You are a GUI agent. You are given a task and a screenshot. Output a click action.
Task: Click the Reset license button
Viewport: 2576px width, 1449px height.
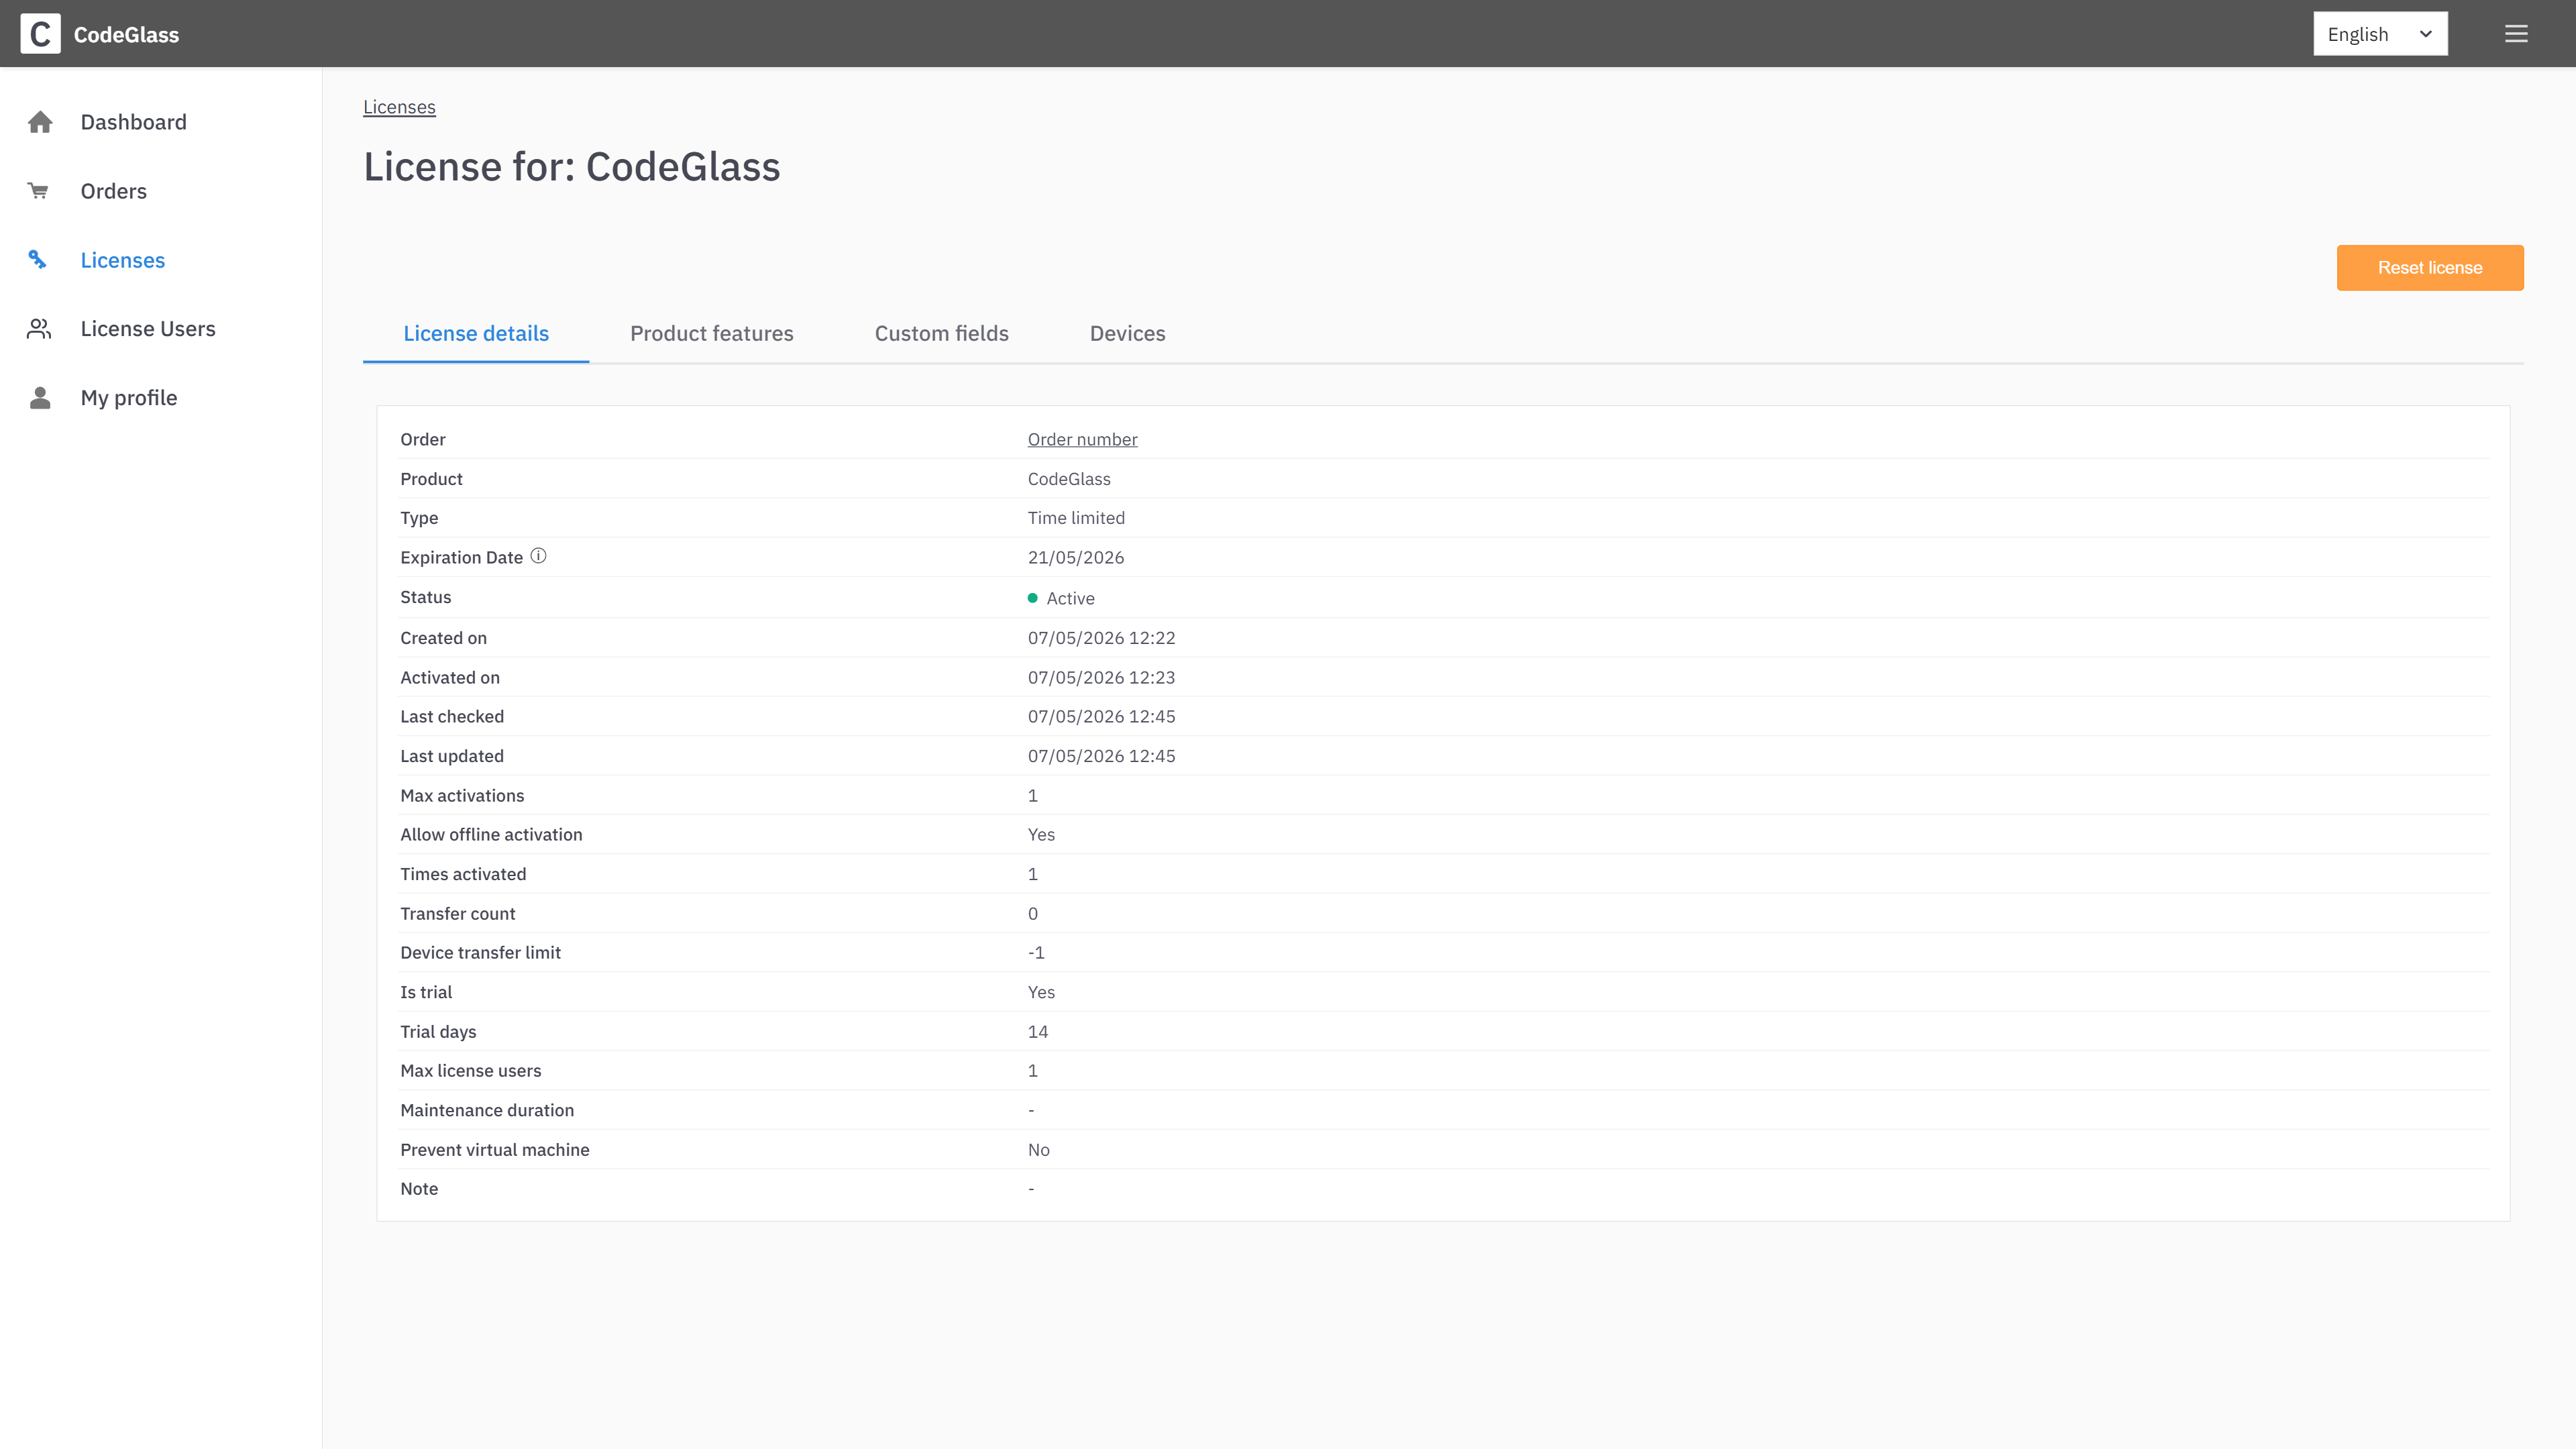tap(2430, 268)
